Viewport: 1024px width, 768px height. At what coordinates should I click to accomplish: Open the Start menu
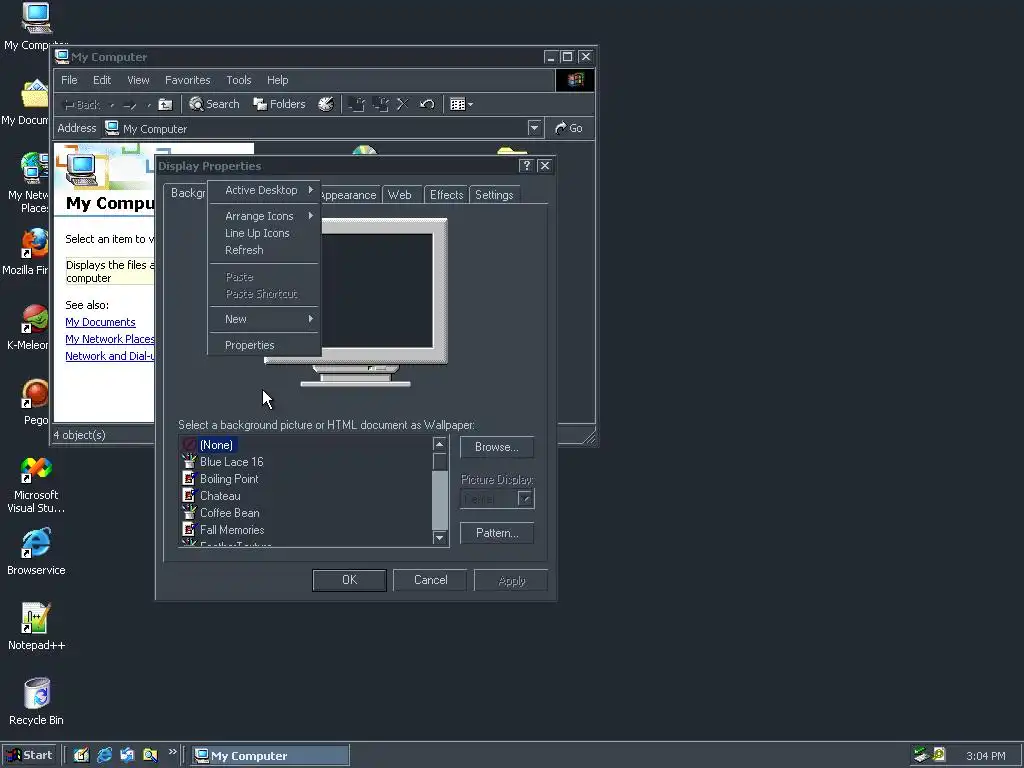click(29, 755)
